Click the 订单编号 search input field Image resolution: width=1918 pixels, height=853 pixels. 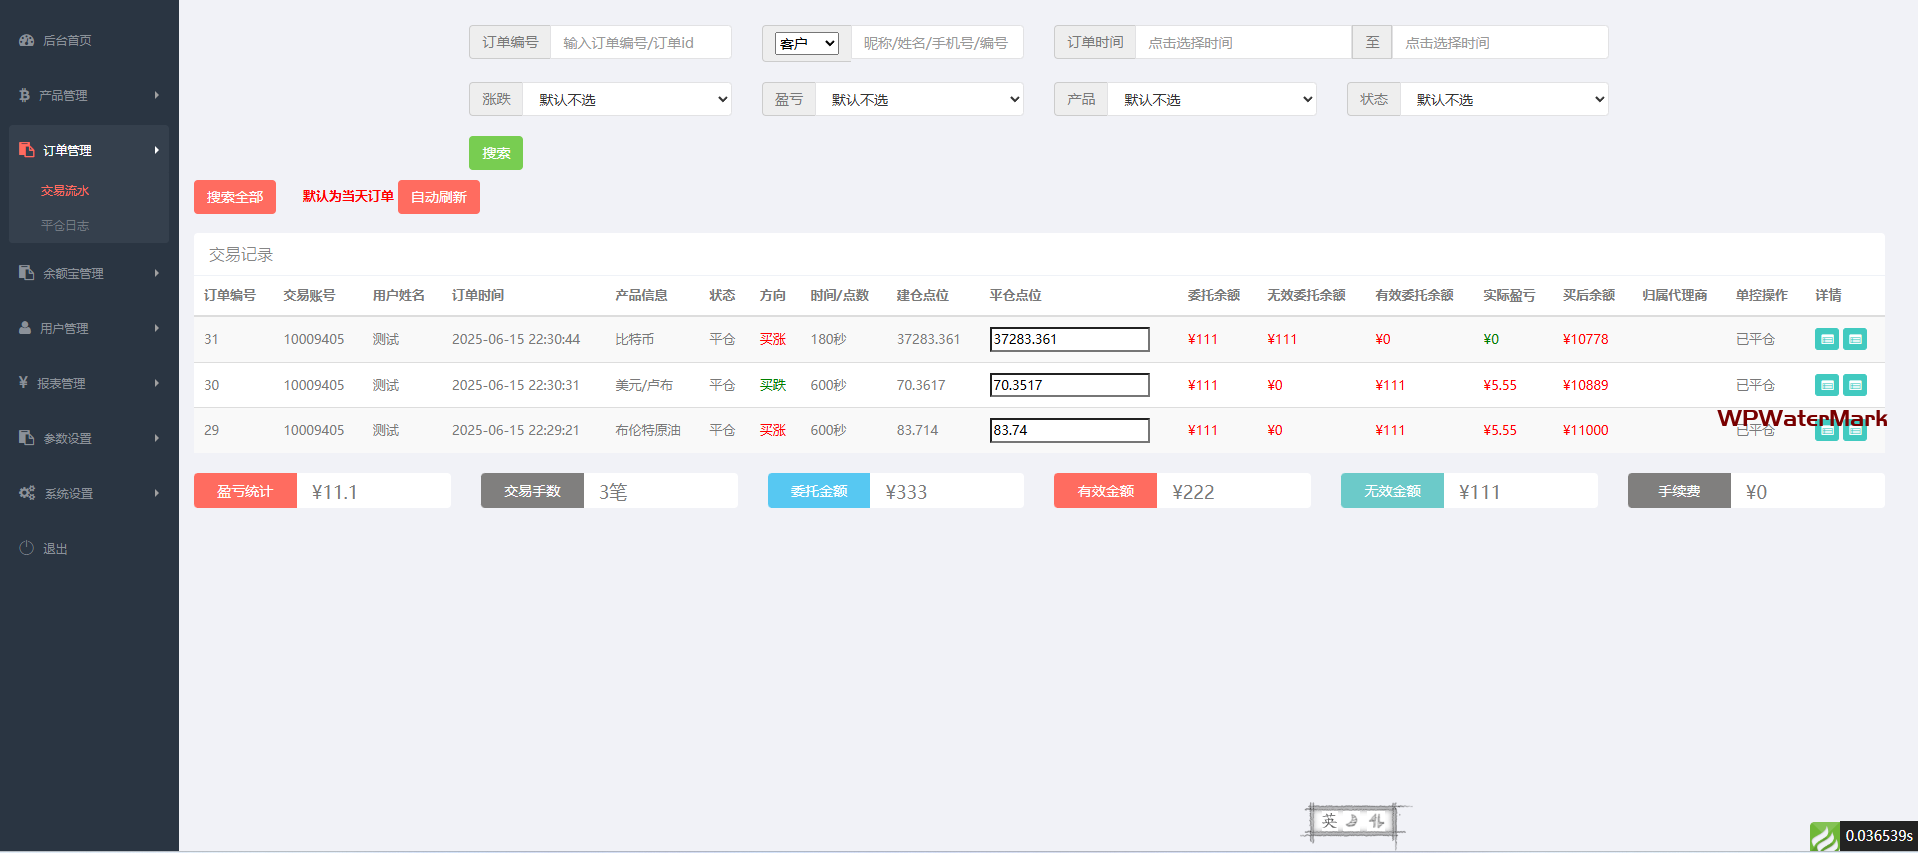(640, 43)
